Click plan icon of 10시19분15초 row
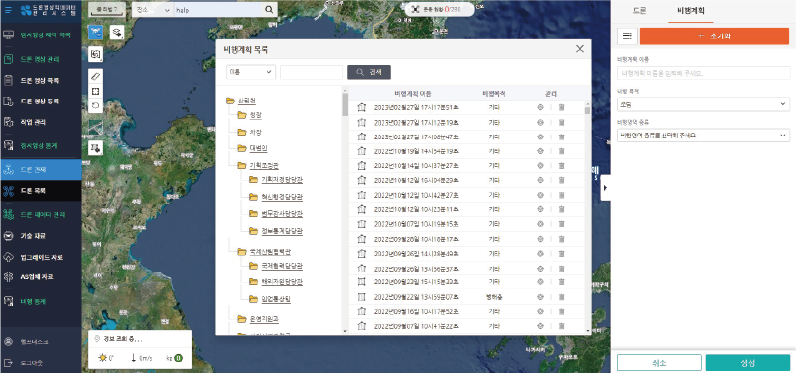The height and width of the screenshot is (374, 796). (361, 224)
